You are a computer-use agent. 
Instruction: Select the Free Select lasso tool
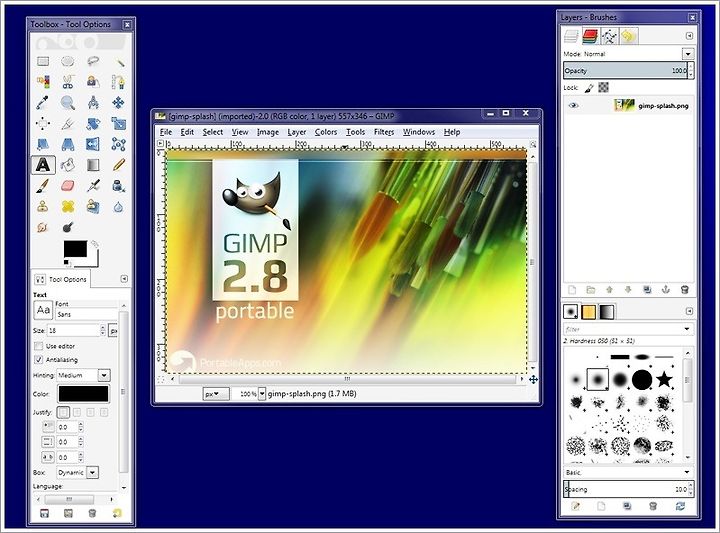click(93, 61)
